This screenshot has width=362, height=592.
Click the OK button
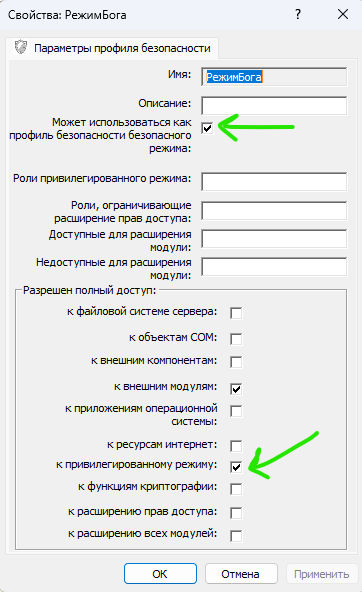point(160,574)
